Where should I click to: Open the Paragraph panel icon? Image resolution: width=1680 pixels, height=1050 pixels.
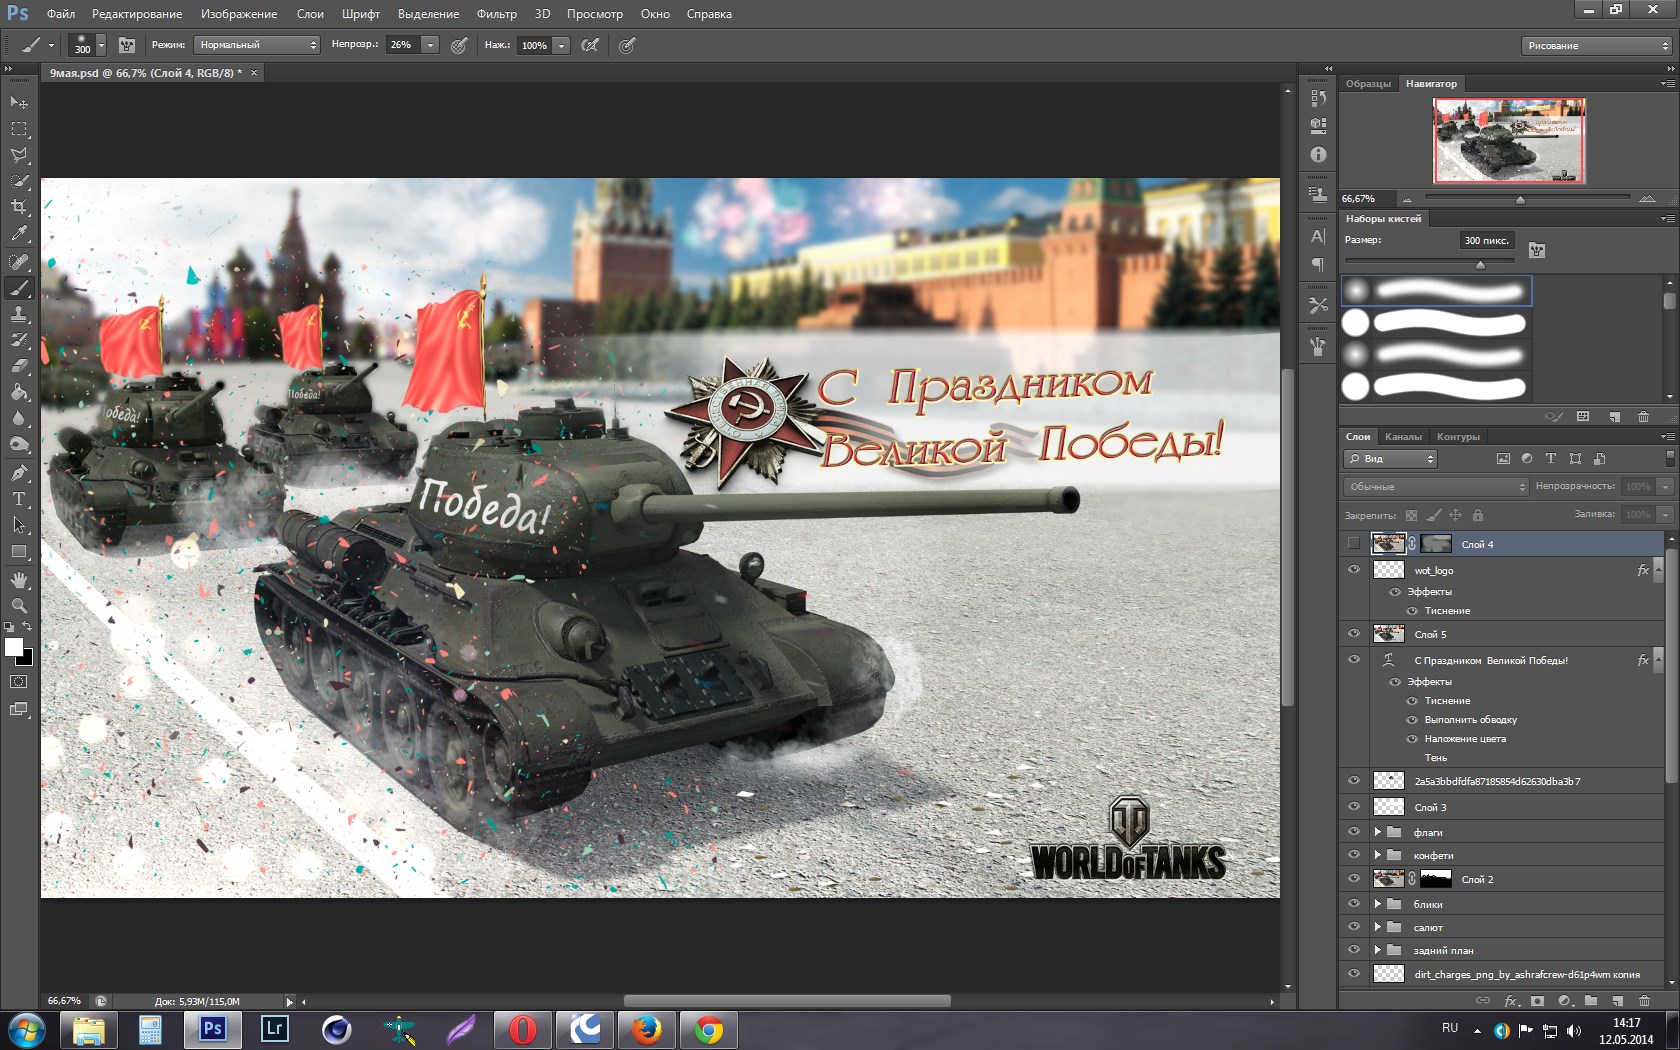1318,264
